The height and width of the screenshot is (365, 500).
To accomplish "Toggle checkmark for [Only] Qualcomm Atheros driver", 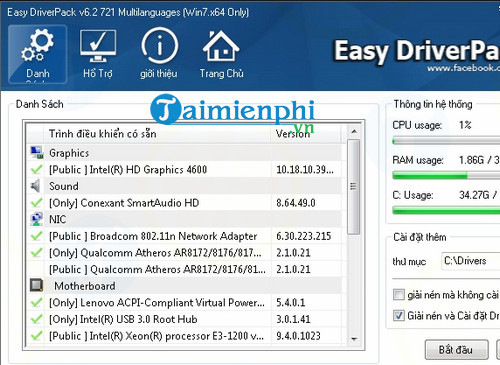I will pos(36,253).
